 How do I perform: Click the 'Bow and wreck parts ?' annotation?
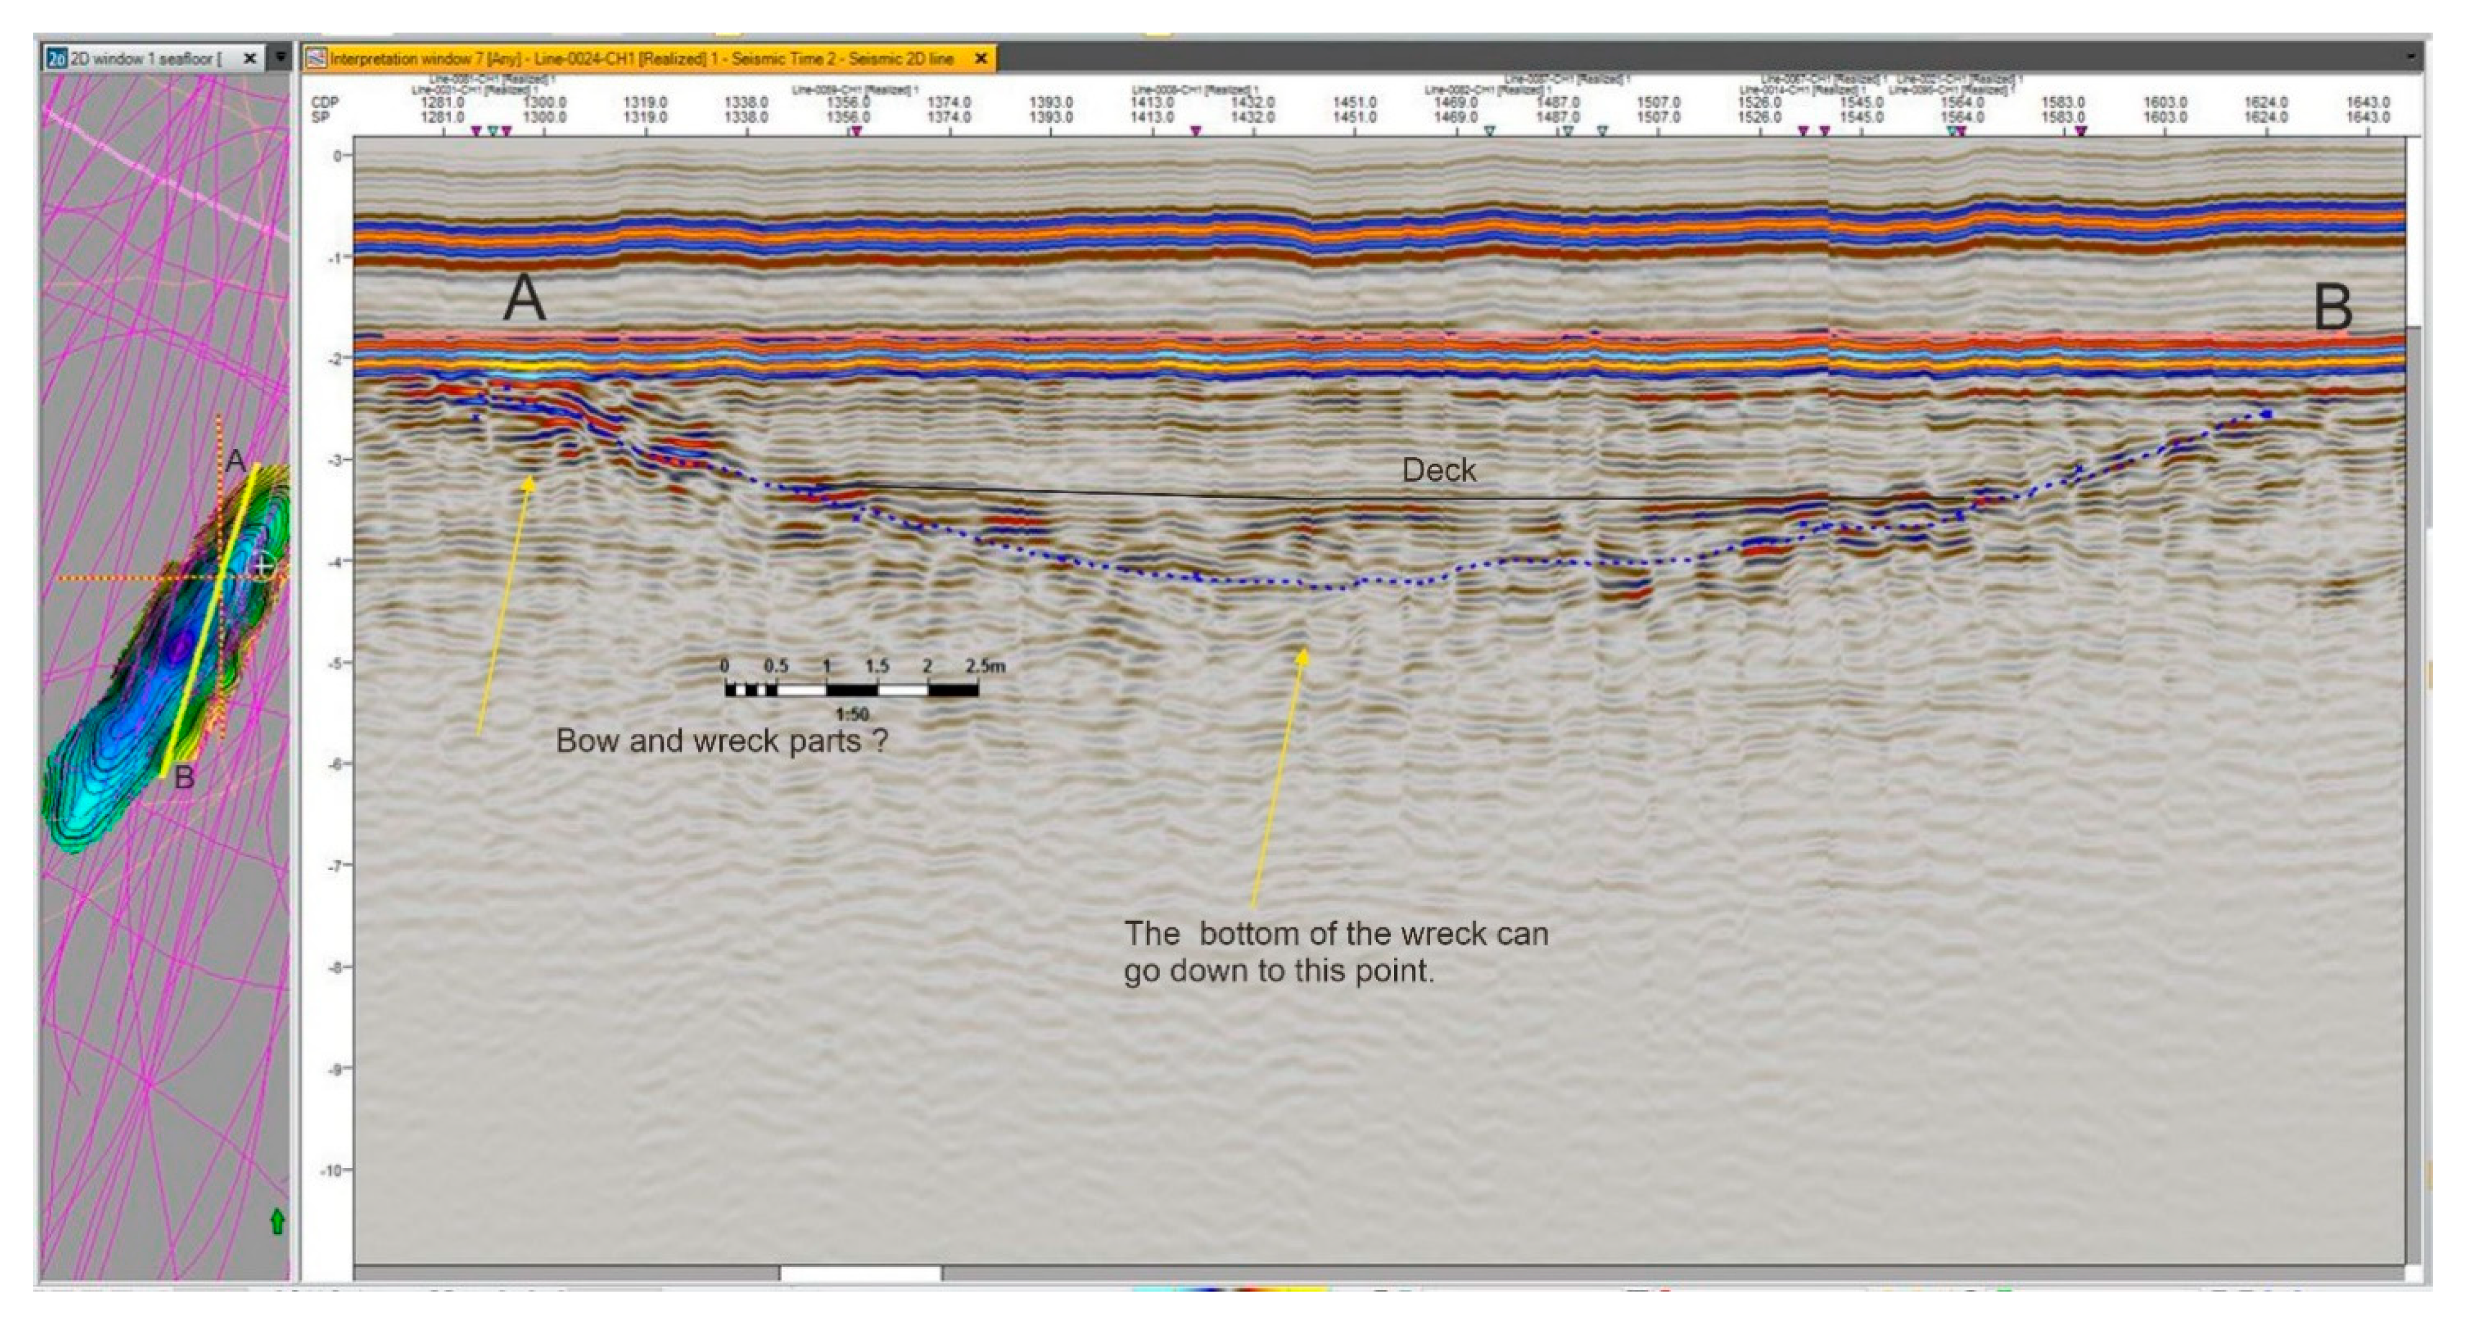coord(721,741)
